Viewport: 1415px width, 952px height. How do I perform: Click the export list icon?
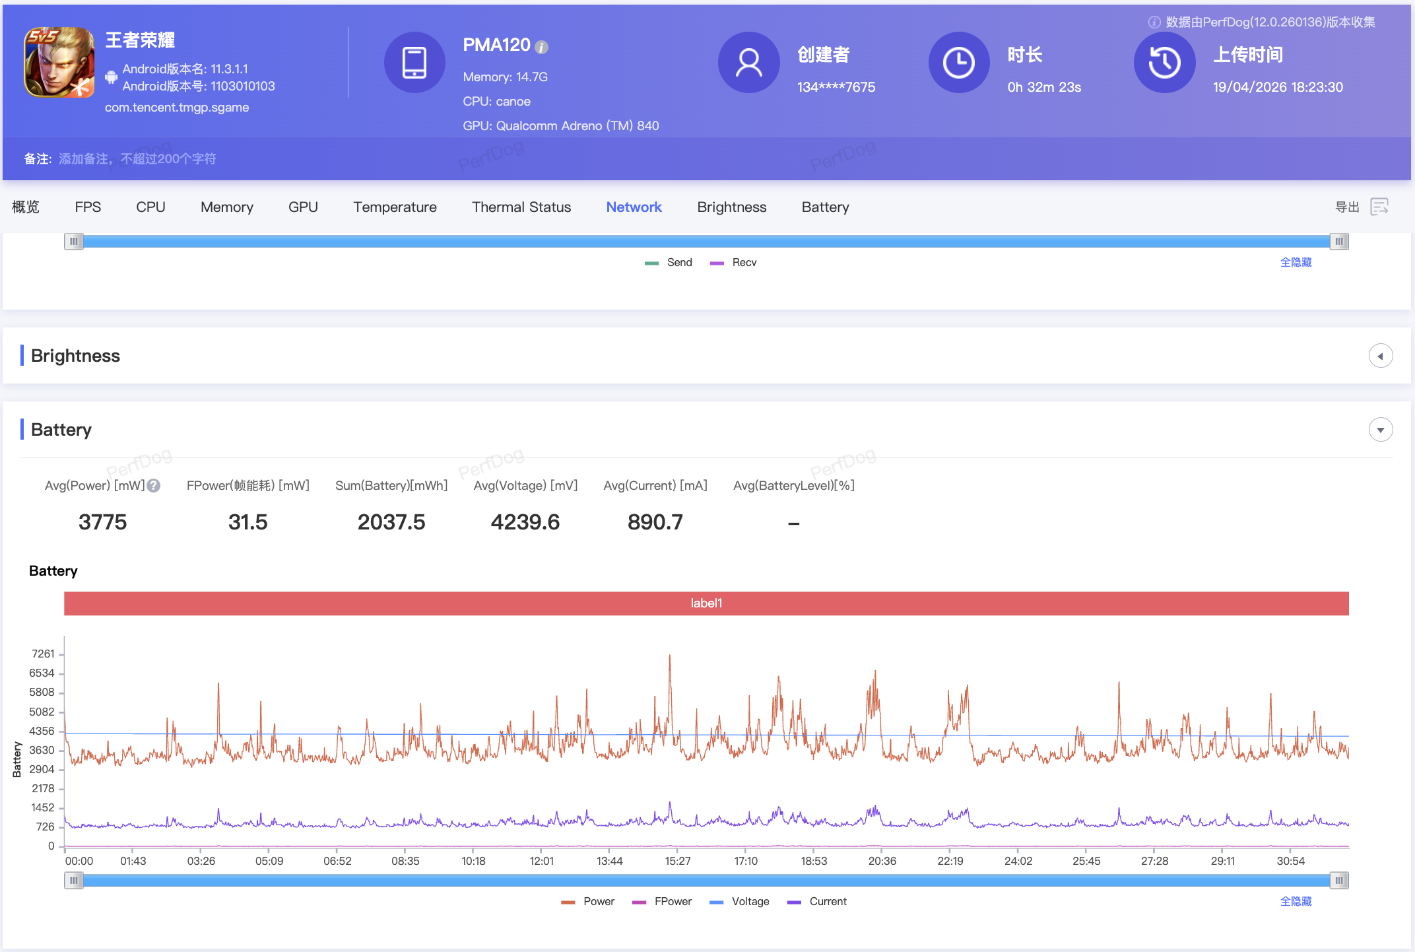pyautogui.click(x=1379, y=207)
